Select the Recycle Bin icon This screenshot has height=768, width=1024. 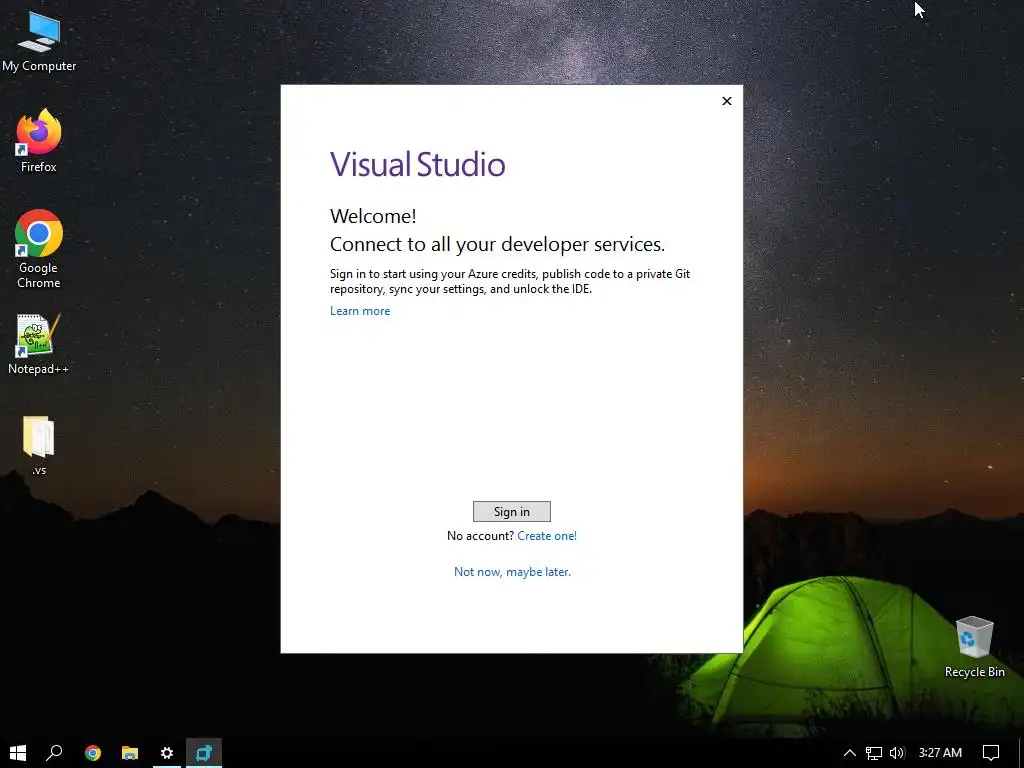click(974, 647)
